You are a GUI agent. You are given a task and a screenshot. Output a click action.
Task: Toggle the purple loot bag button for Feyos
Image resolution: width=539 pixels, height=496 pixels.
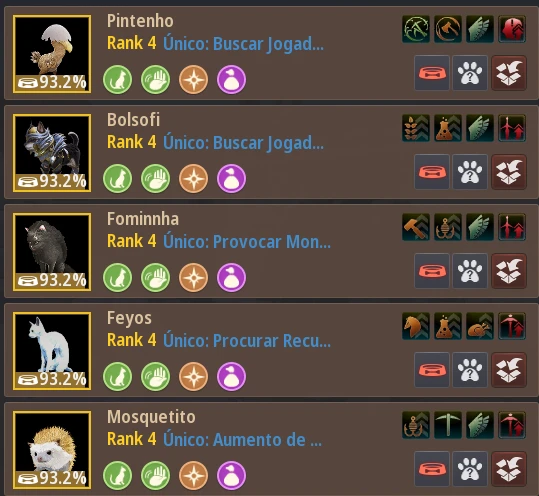231,376
